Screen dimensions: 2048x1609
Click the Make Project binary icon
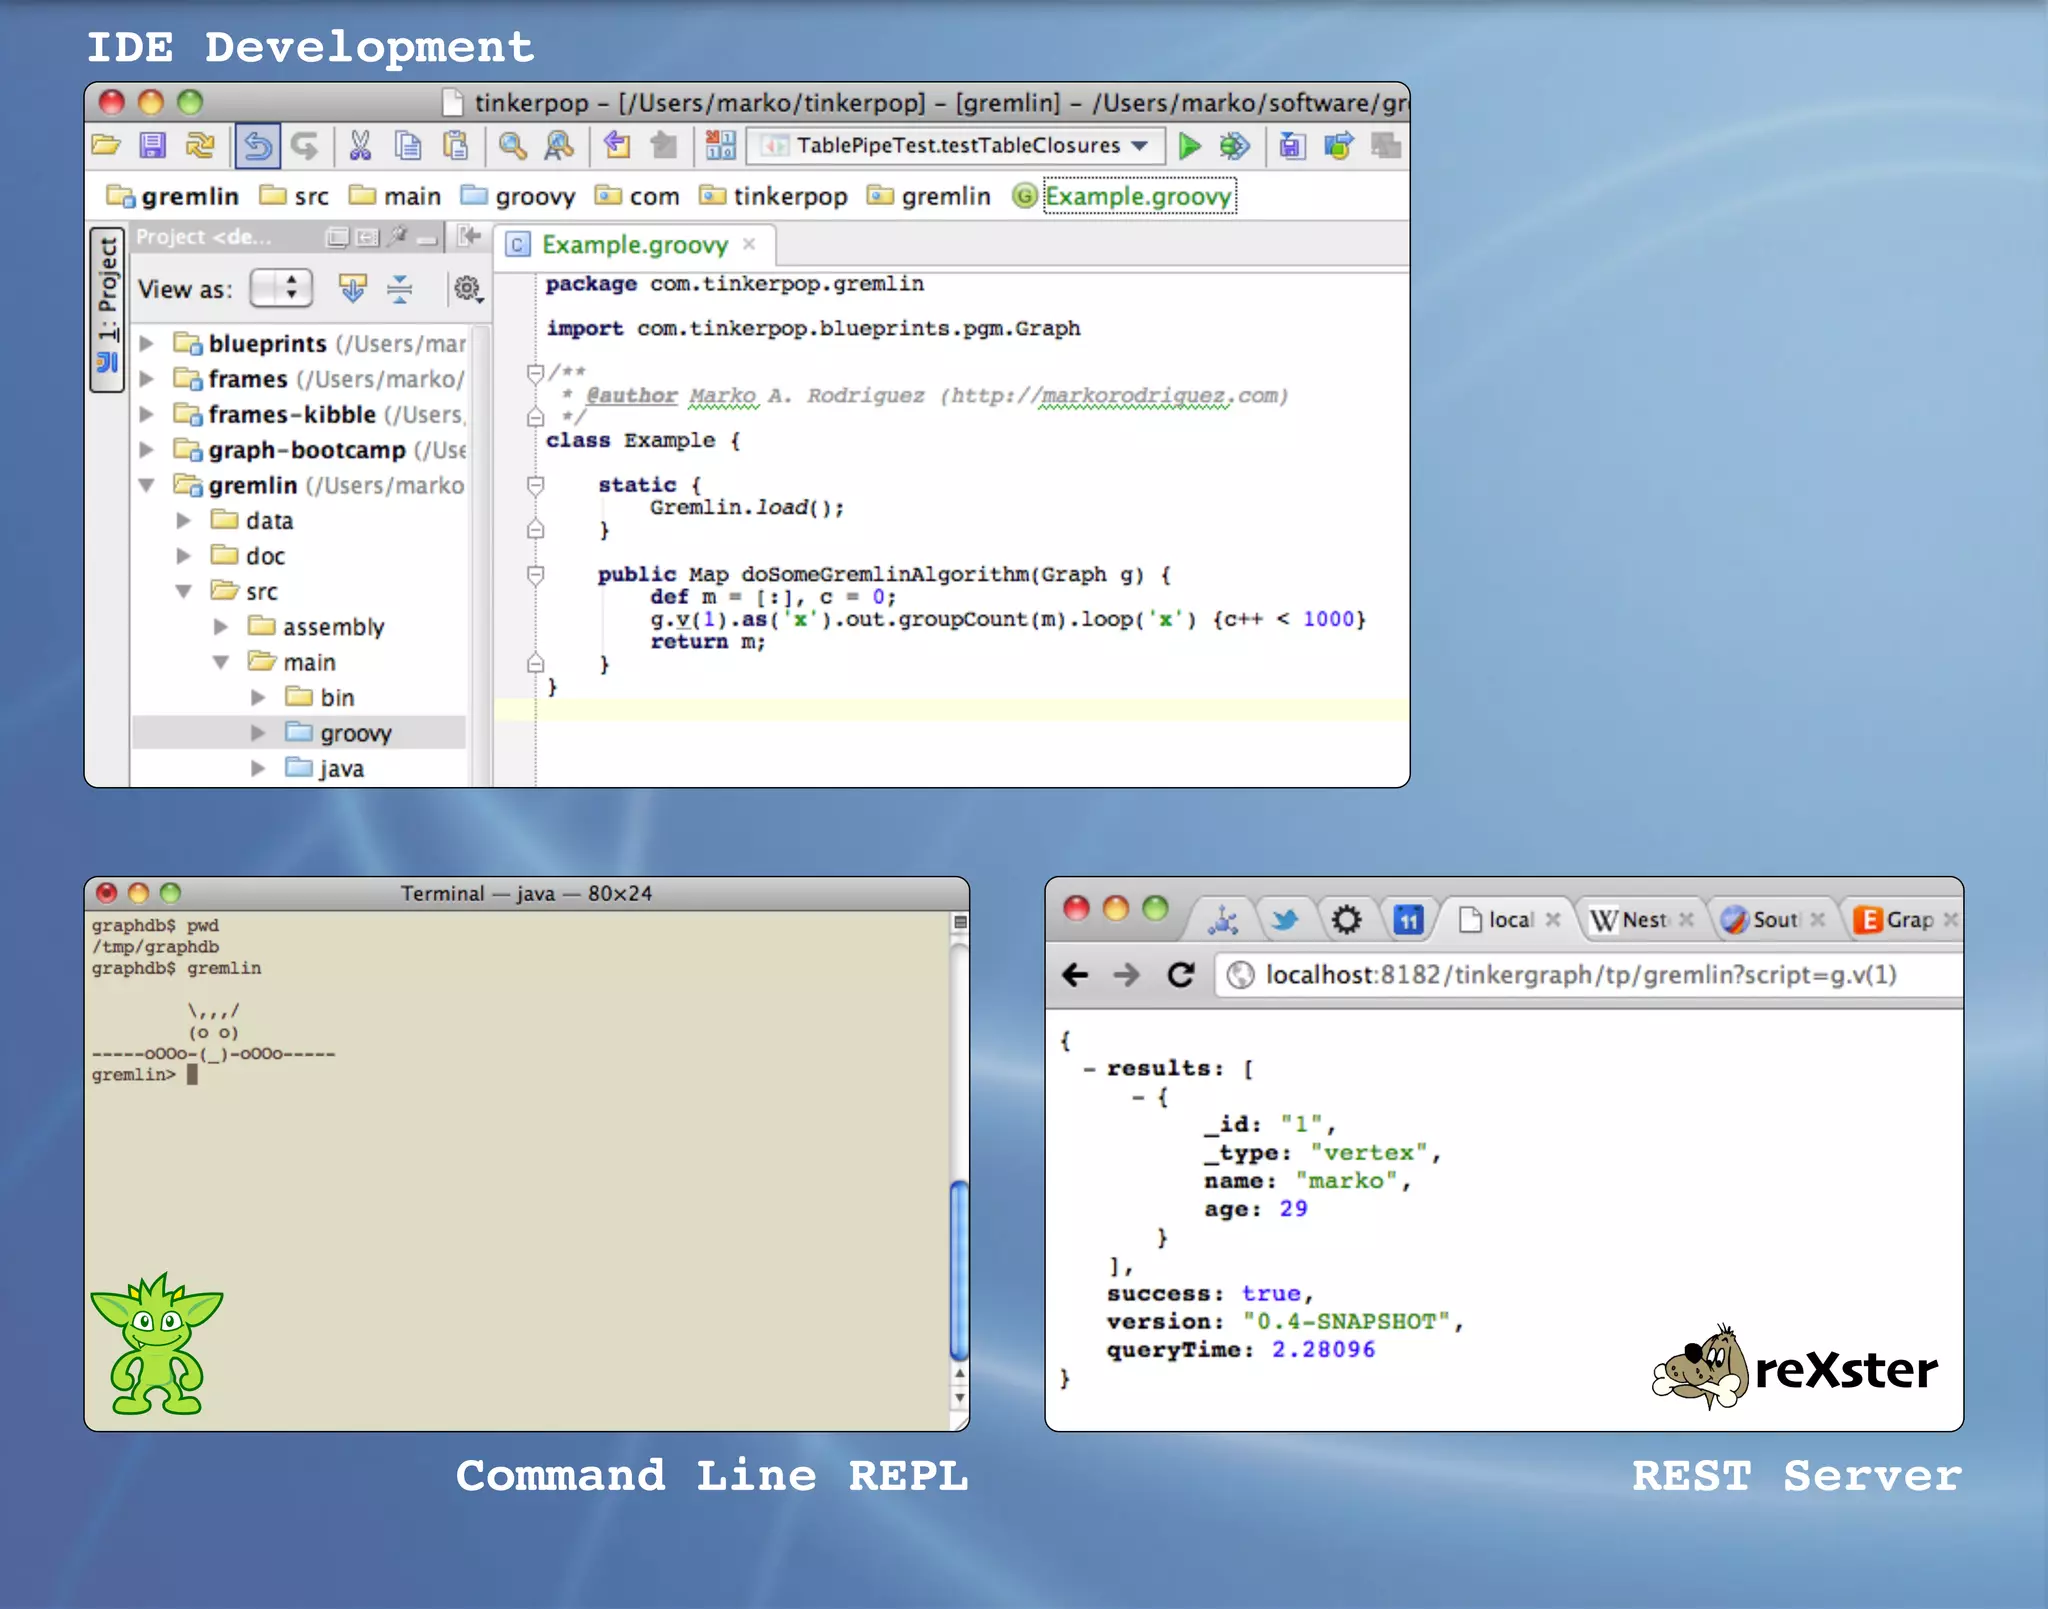(720, 146)
